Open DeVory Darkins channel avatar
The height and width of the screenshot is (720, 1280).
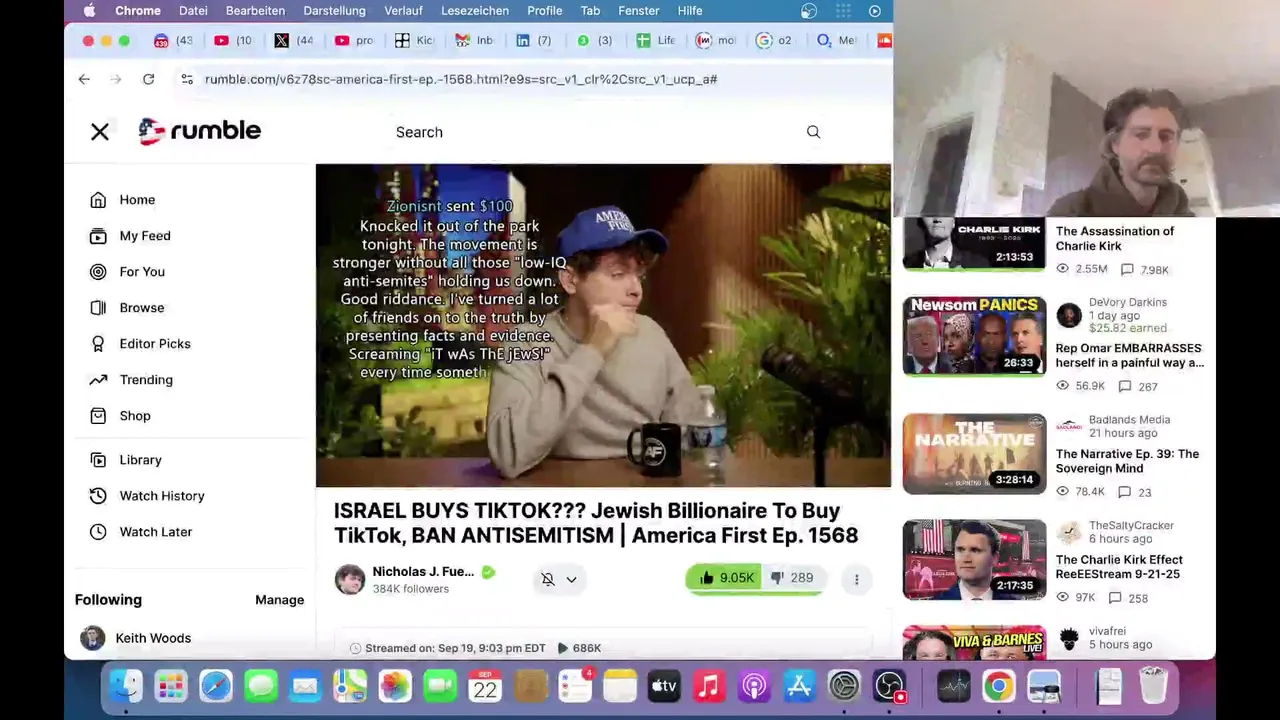point(1069,315)
